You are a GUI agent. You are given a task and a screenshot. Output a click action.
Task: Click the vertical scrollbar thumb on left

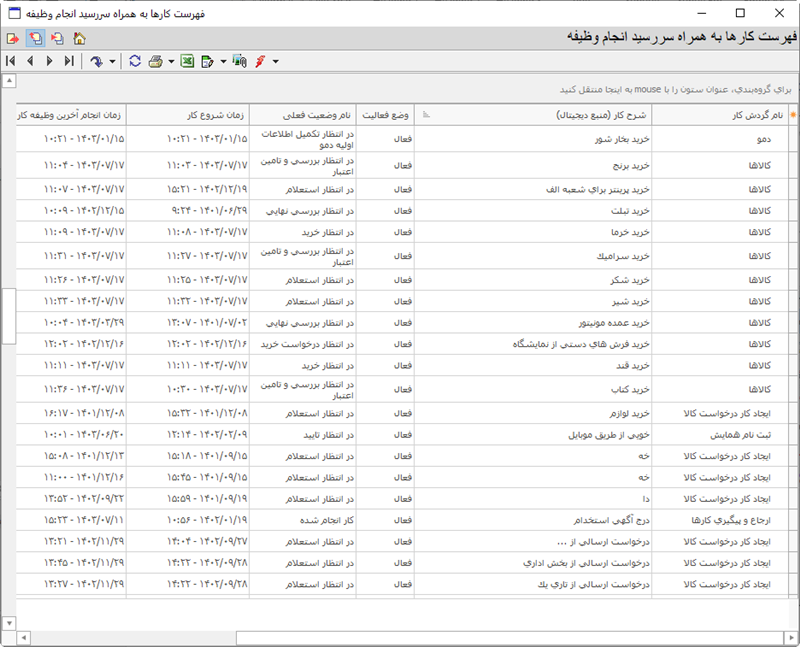click(9, 315)
